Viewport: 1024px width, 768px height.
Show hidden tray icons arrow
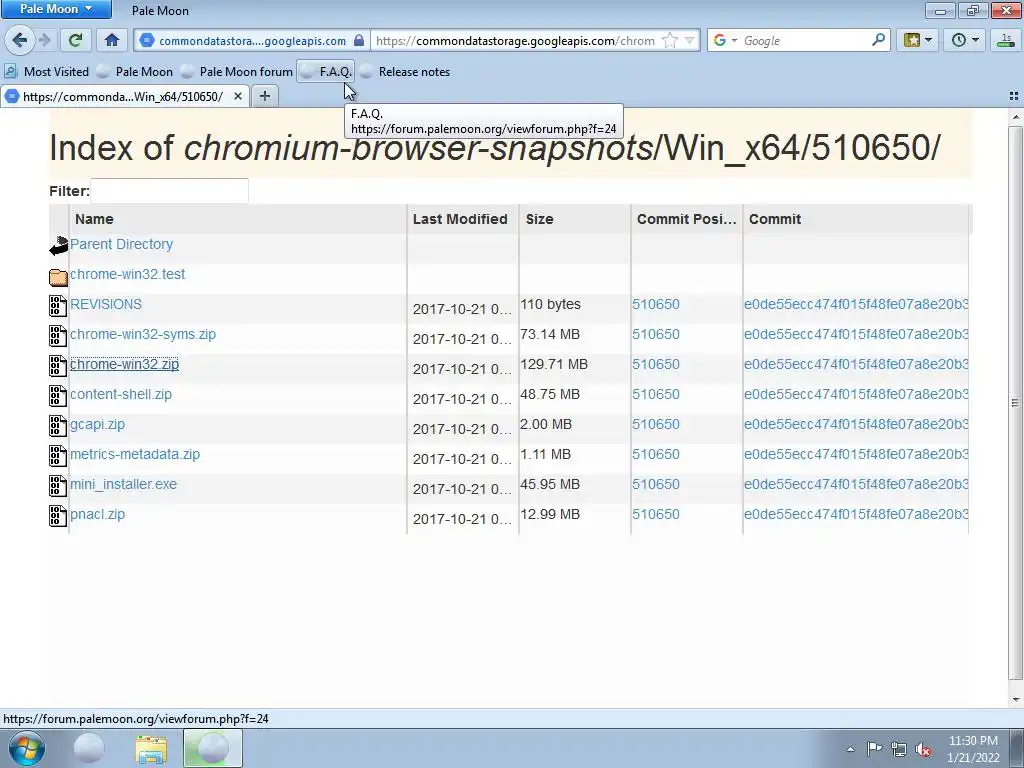[850, 749]
